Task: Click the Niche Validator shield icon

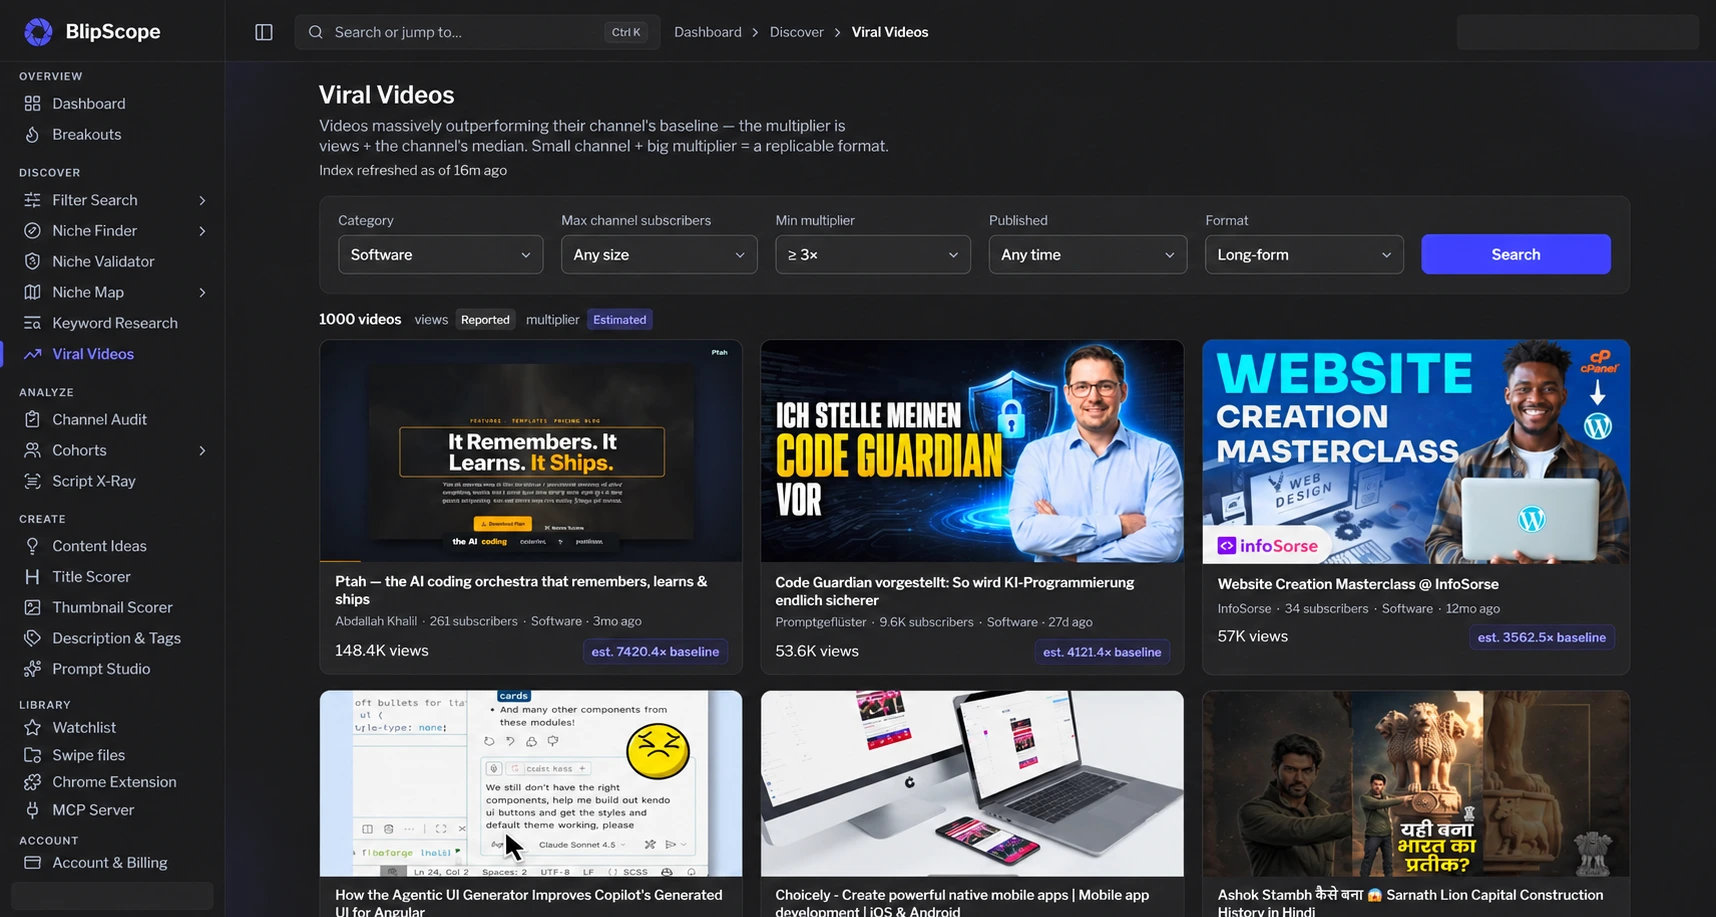Action: (x=32, y=261)
